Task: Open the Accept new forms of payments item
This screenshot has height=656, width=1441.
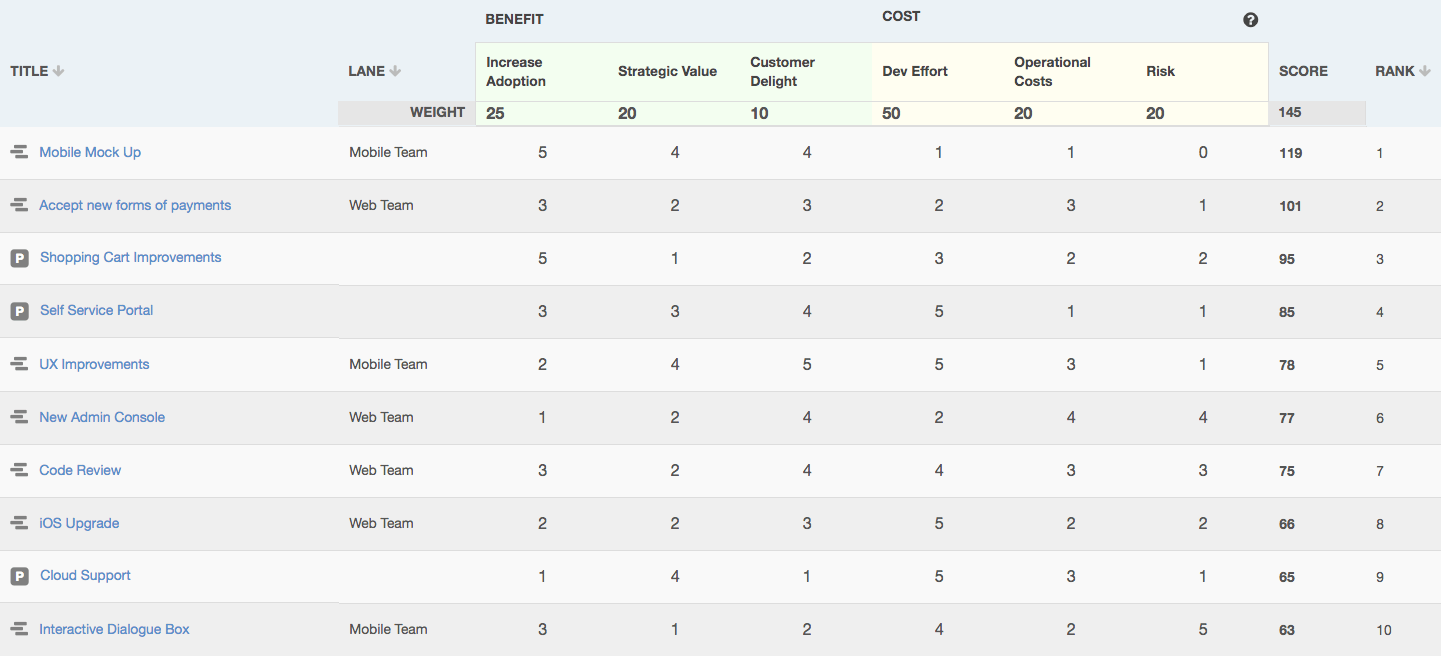Action: (x=134, y=204)
